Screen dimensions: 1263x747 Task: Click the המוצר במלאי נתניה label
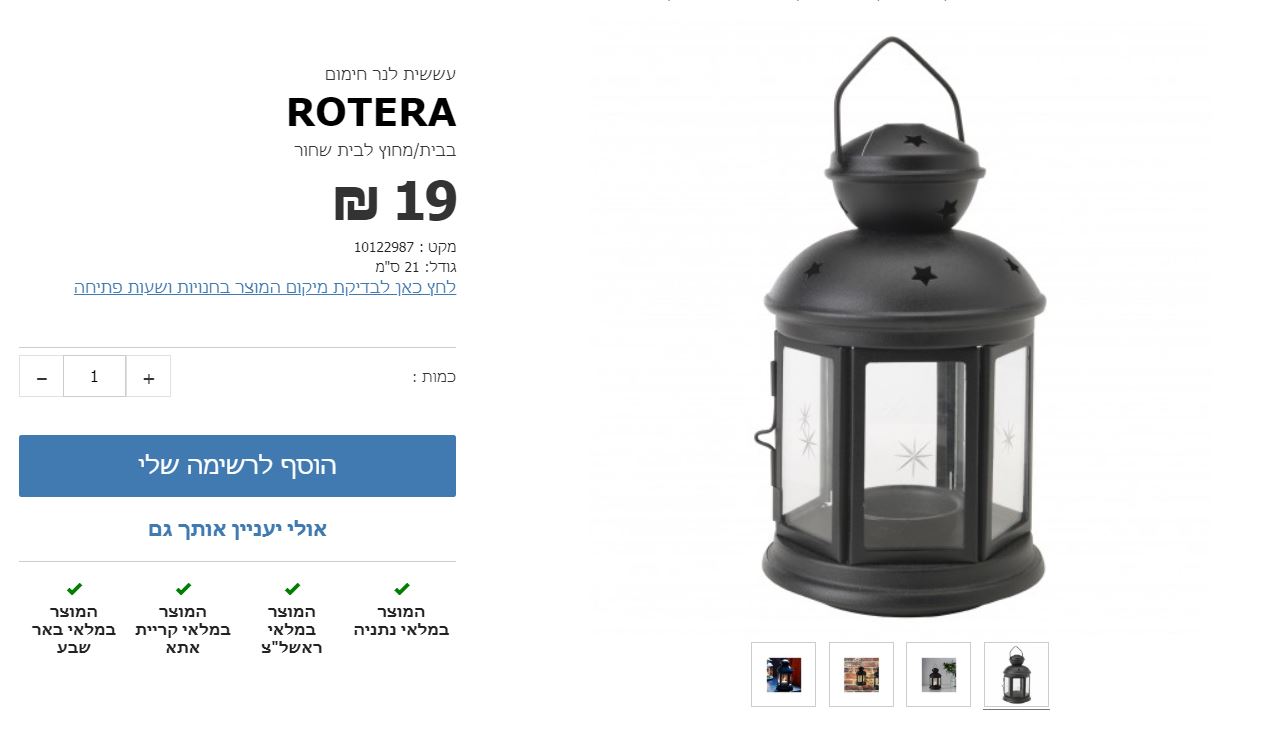tap(401, 621)
